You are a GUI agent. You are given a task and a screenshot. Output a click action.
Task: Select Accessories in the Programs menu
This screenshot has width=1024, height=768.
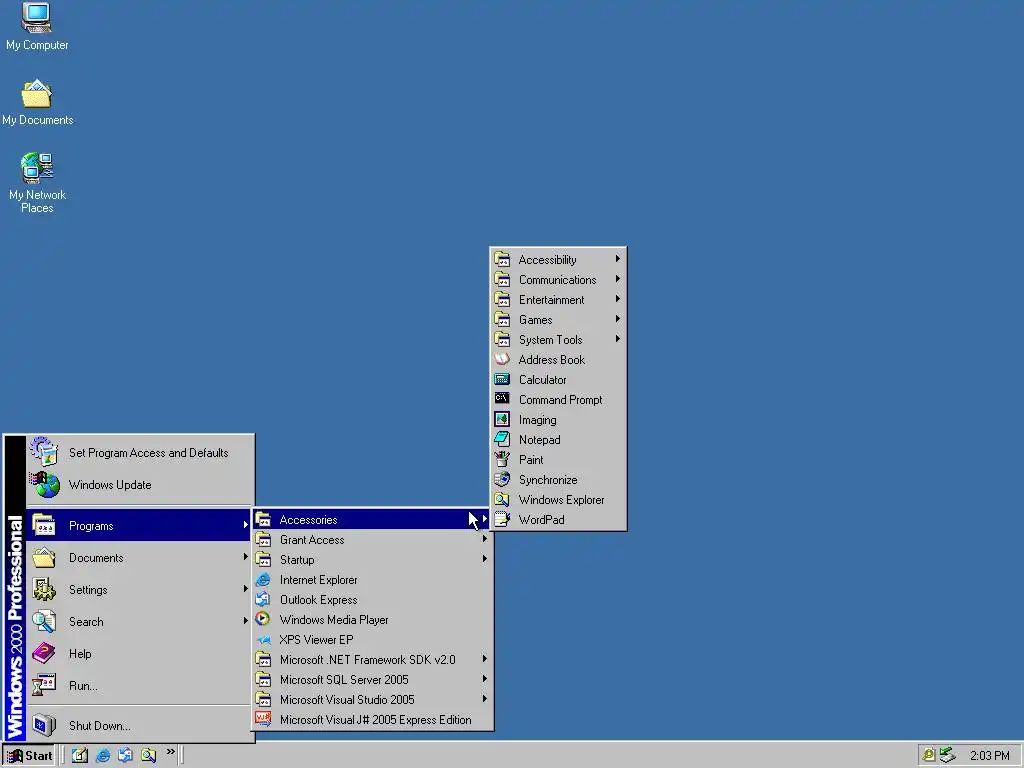pyautogui.click(x=372, y=519)
